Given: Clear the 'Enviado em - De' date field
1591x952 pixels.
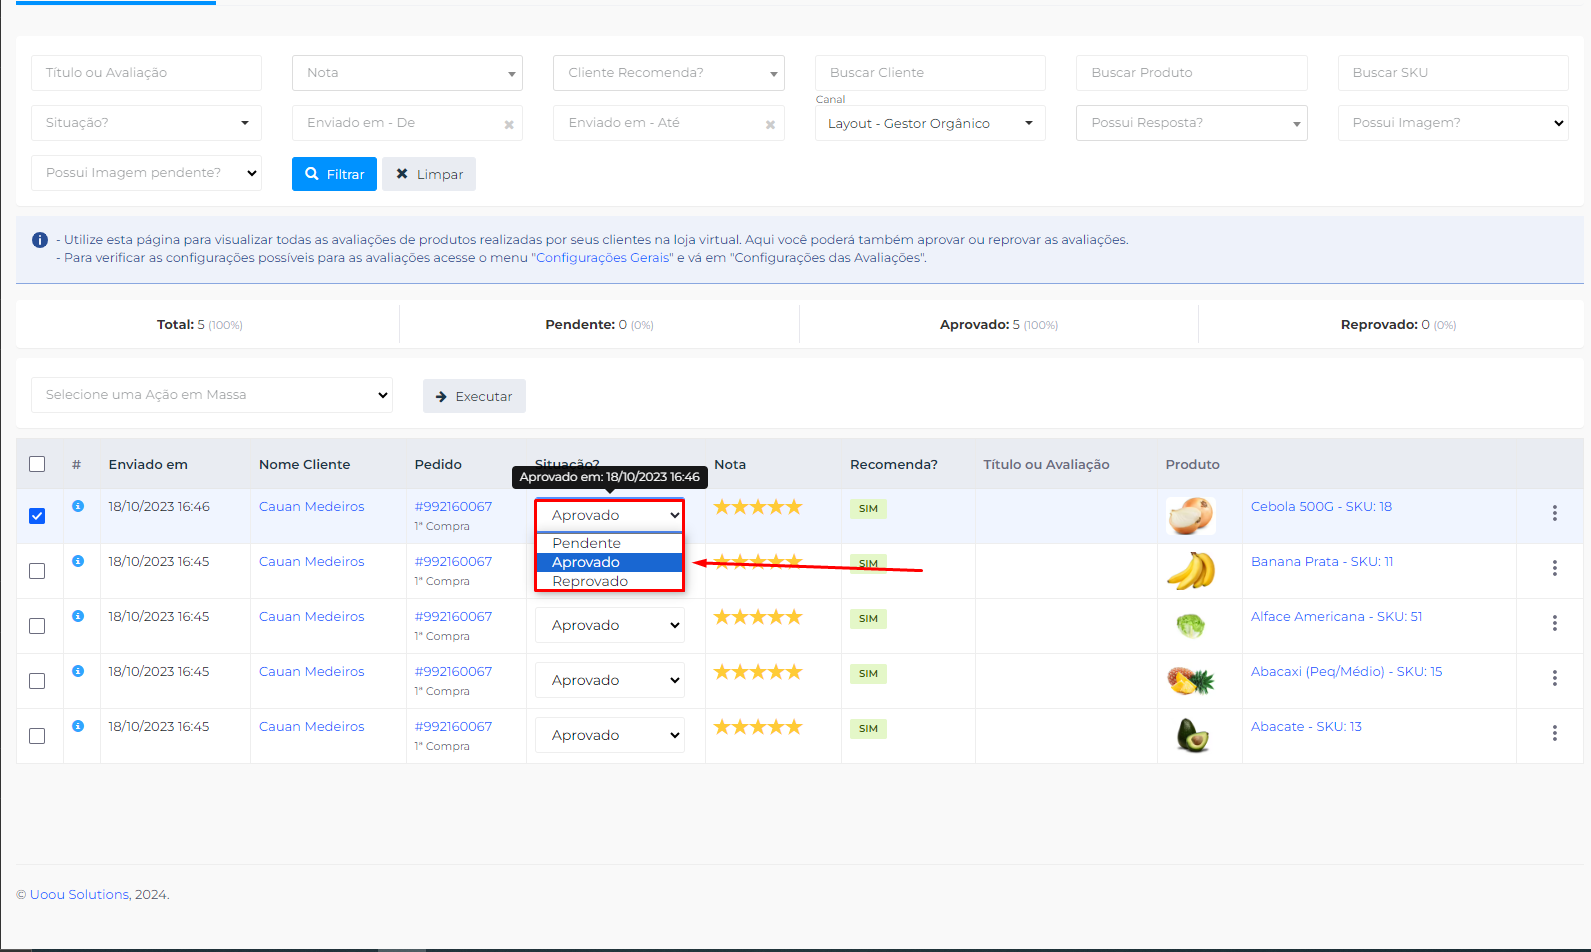Looking at the screenshot, I should (x=509, y=125).
